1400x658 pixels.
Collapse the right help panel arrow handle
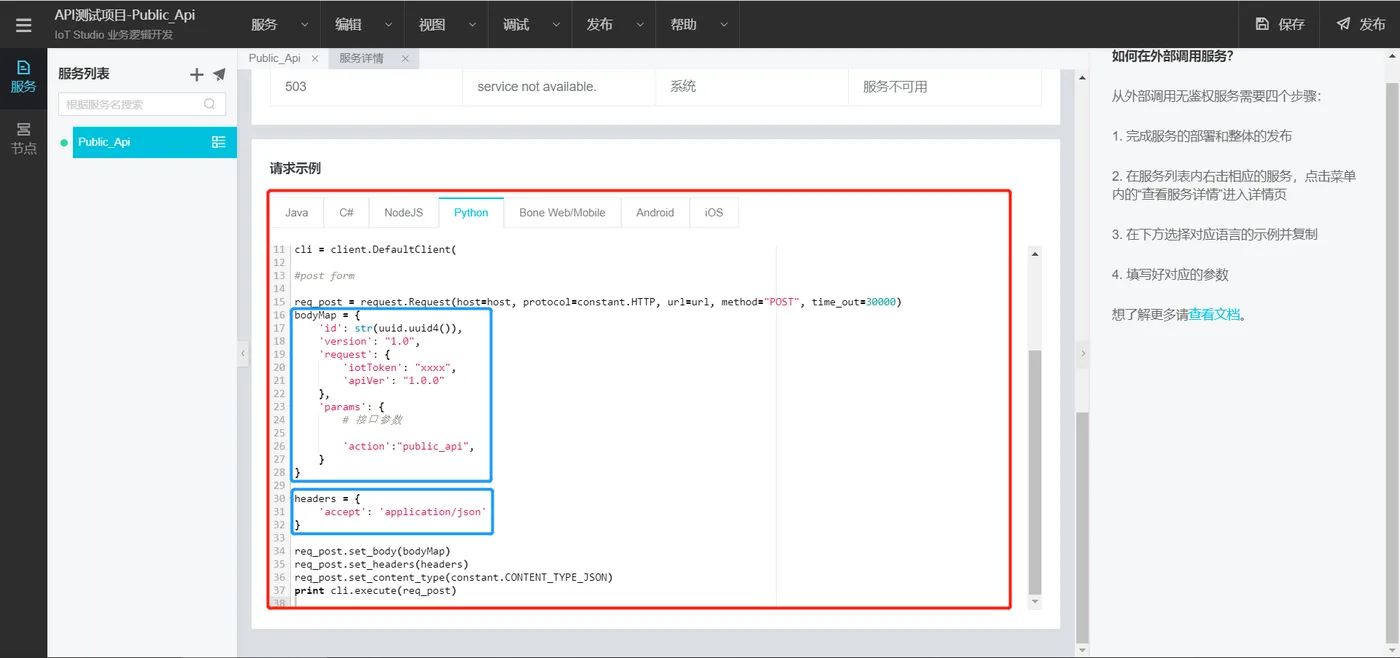[1082, 353]
